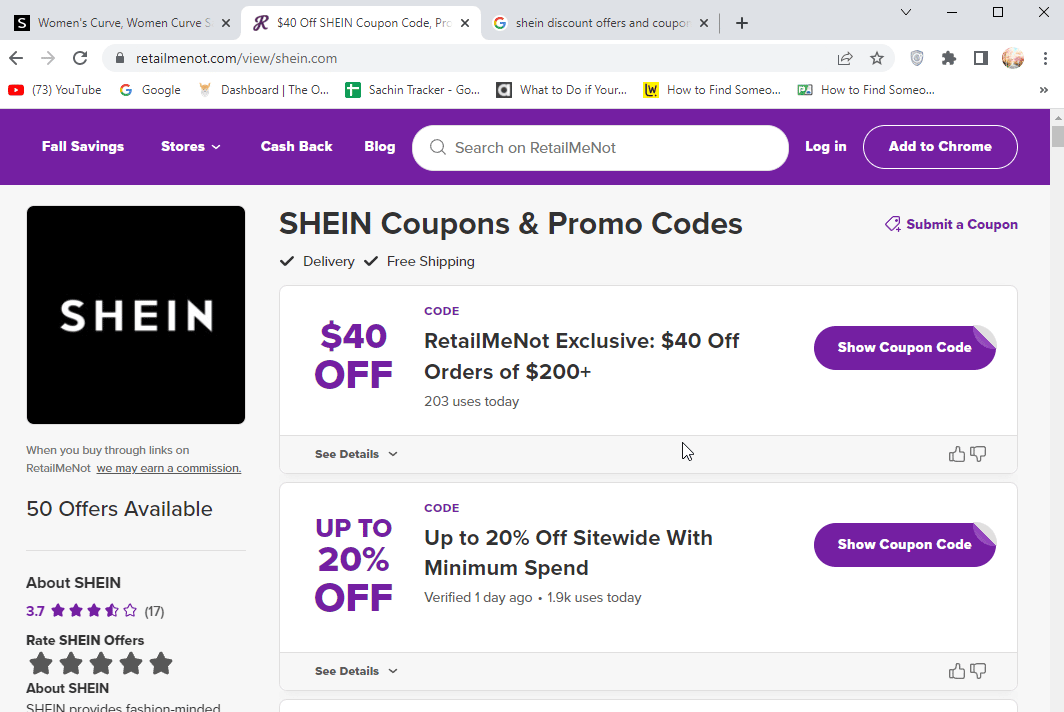Toggle the Delivery filter checkmark
The width and height of the screenshot is (1064, 712).
287,261
